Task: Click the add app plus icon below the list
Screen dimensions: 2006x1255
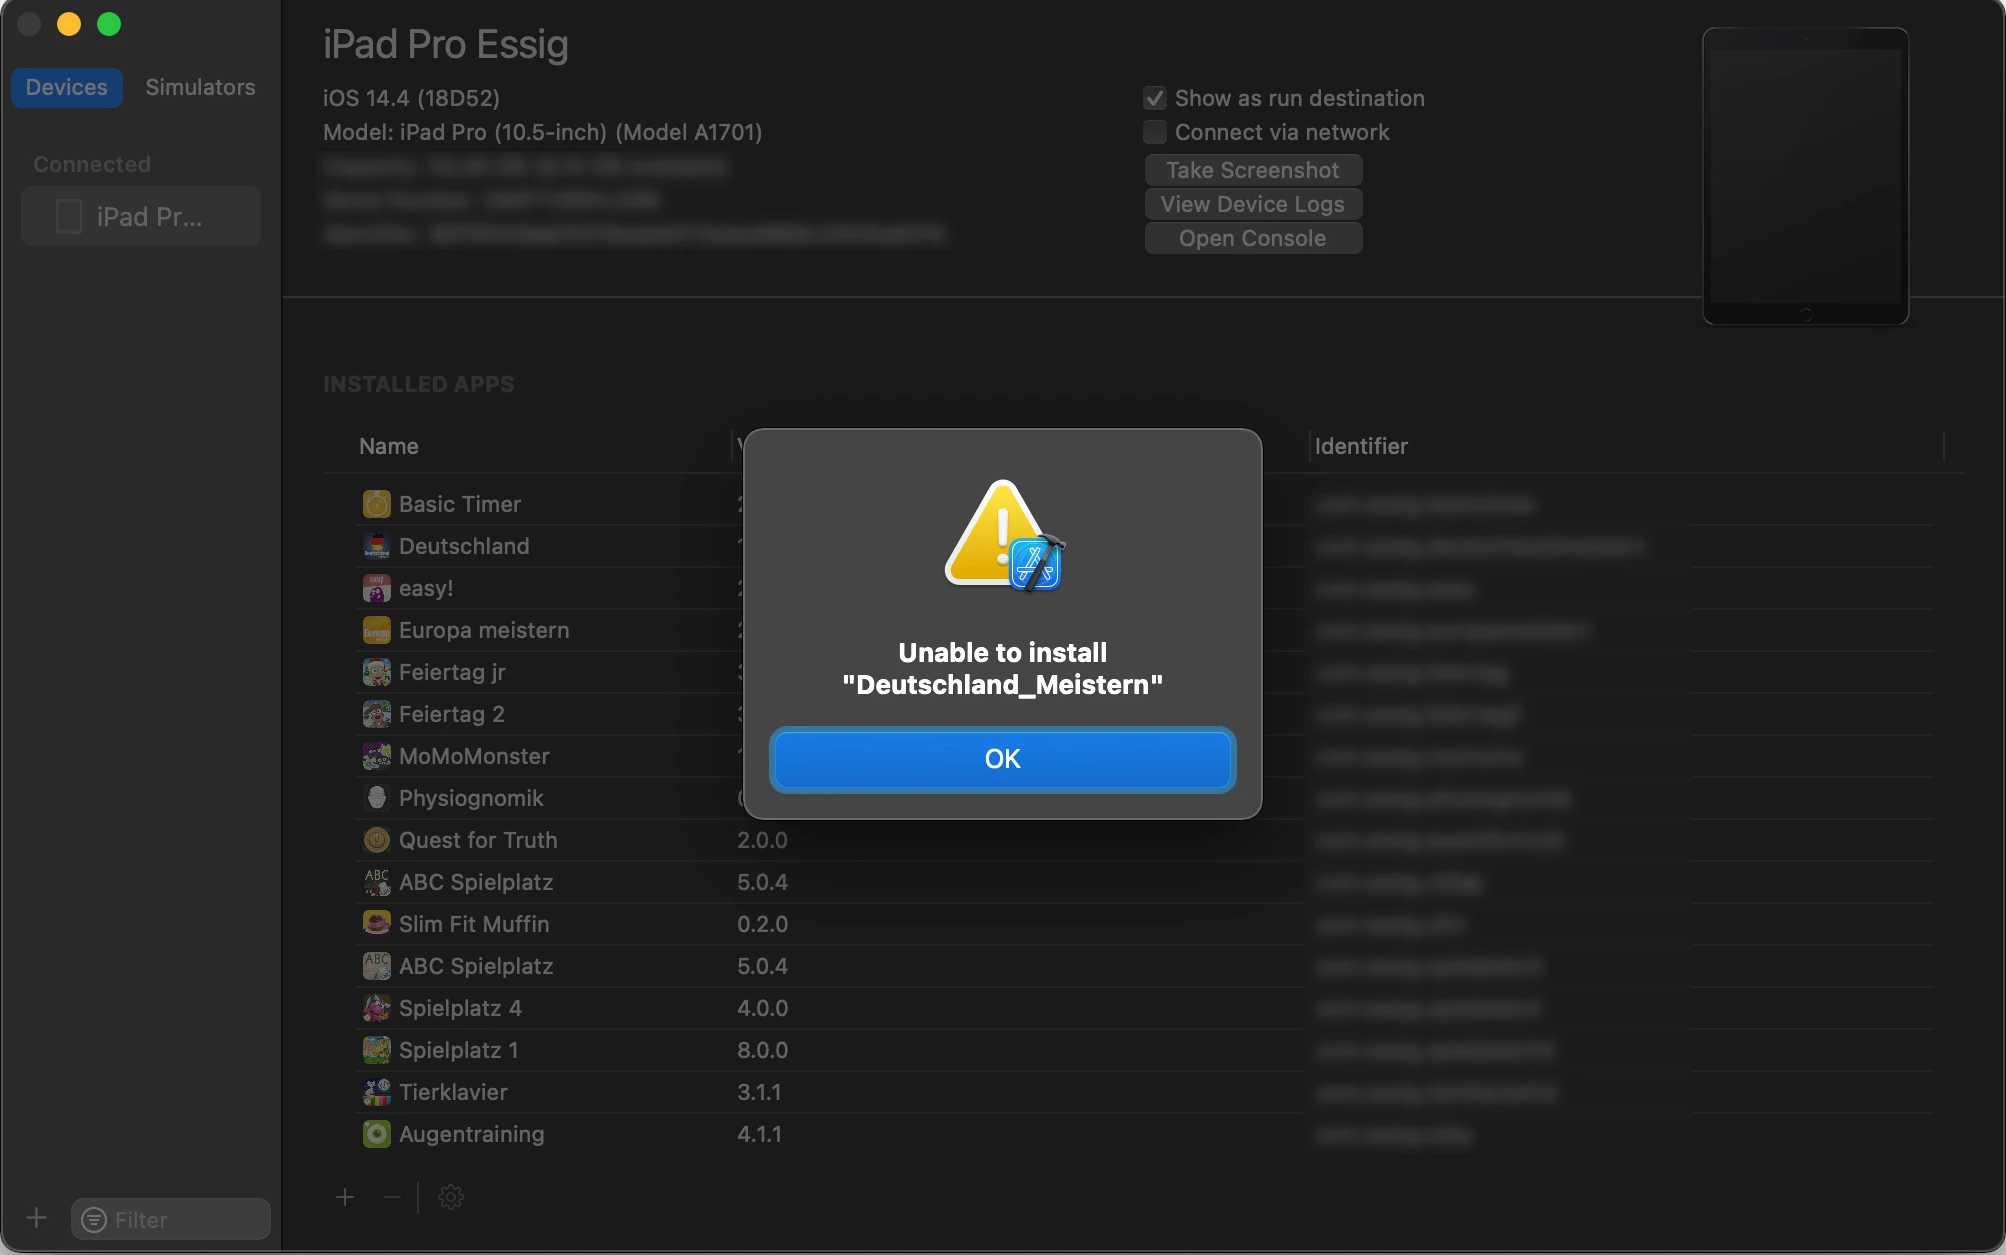Action: 345,1197
